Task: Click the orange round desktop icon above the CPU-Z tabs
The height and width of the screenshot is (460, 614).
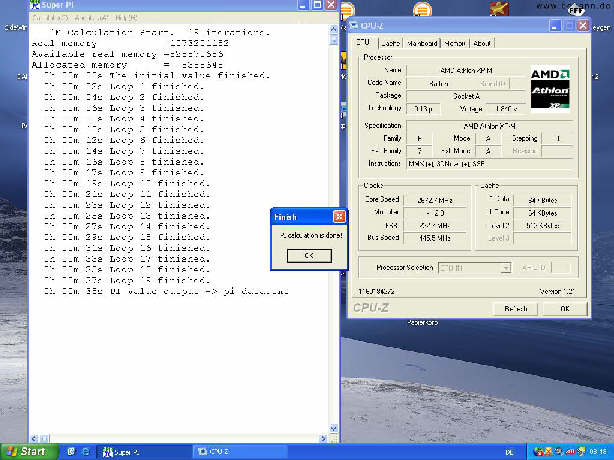Action: [422, 9]
